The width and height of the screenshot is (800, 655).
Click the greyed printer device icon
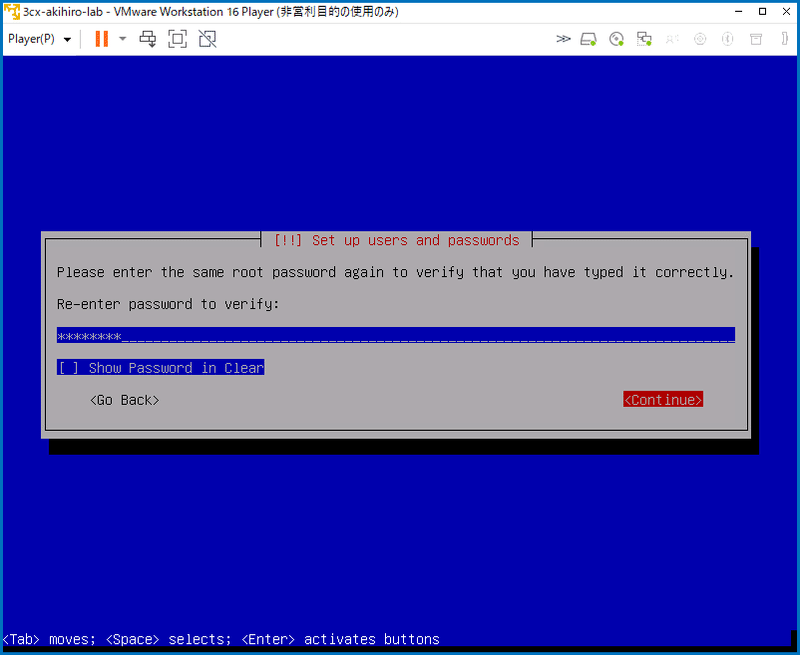click(756, 39)
